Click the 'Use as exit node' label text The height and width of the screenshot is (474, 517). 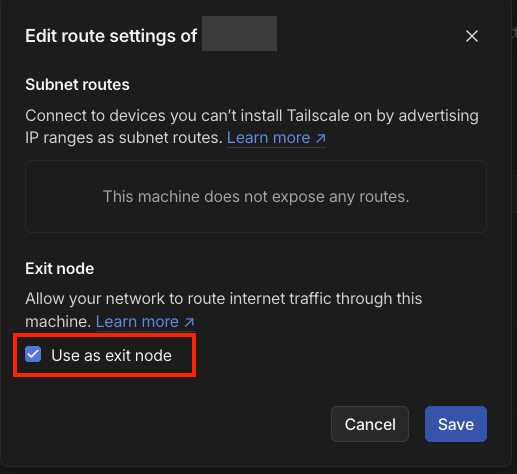pos(111,355)
